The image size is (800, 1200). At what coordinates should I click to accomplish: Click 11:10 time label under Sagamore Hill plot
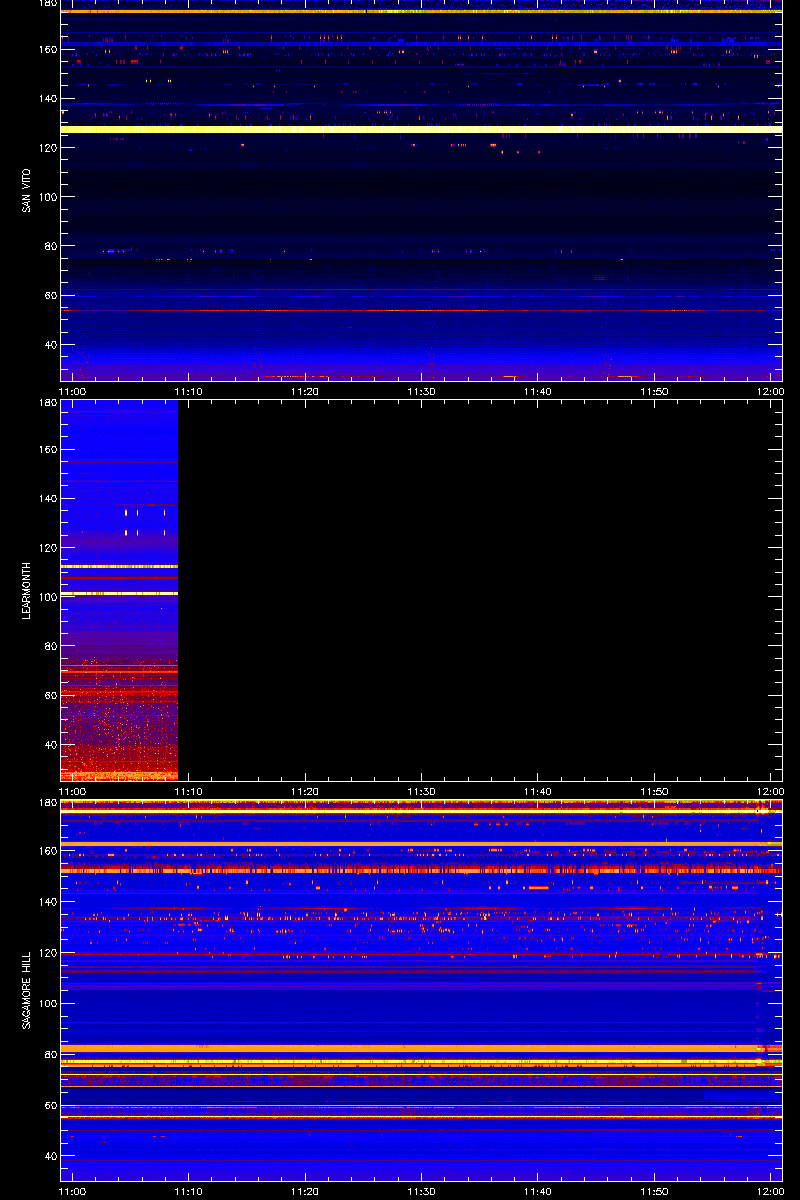(x=189, y=1191)
